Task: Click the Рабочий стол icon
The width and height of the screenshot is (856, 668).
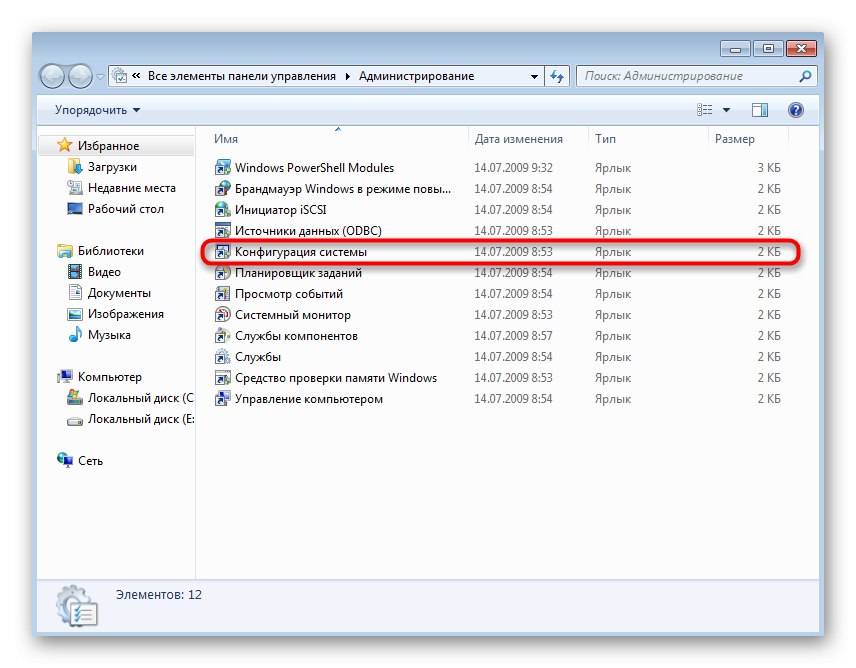Action: (75, 208)
